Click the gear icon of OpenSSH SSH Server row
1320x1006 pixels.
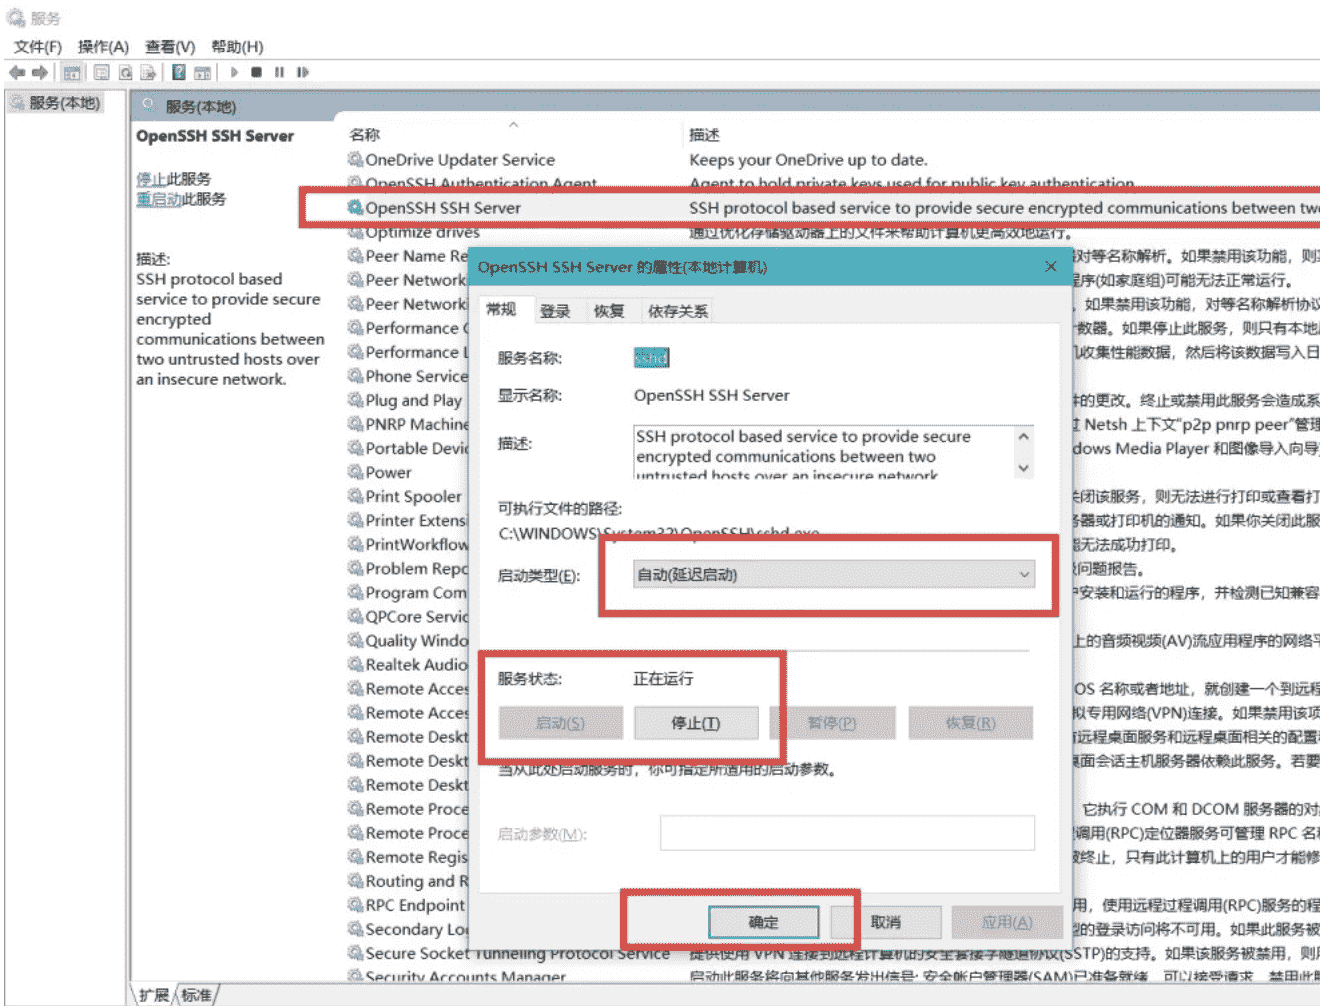point(355,207)
